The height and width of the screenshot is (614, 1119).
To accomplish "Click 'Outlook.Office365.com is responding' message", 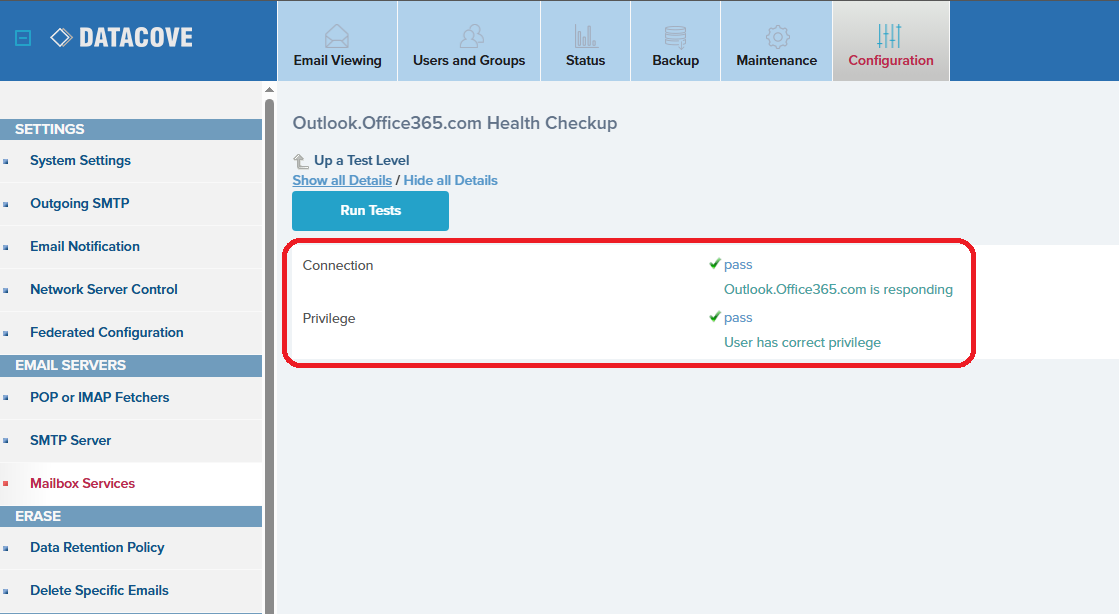I will 838,289.
